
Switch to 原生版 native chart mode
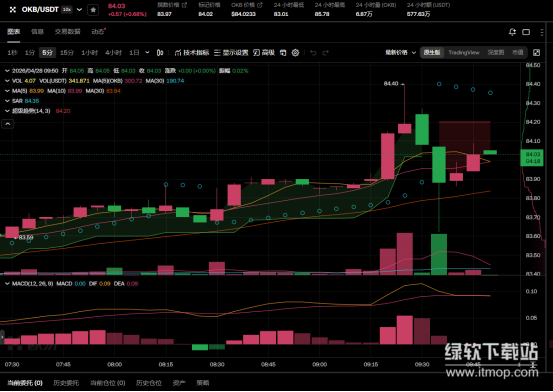(x=432, y=53)
